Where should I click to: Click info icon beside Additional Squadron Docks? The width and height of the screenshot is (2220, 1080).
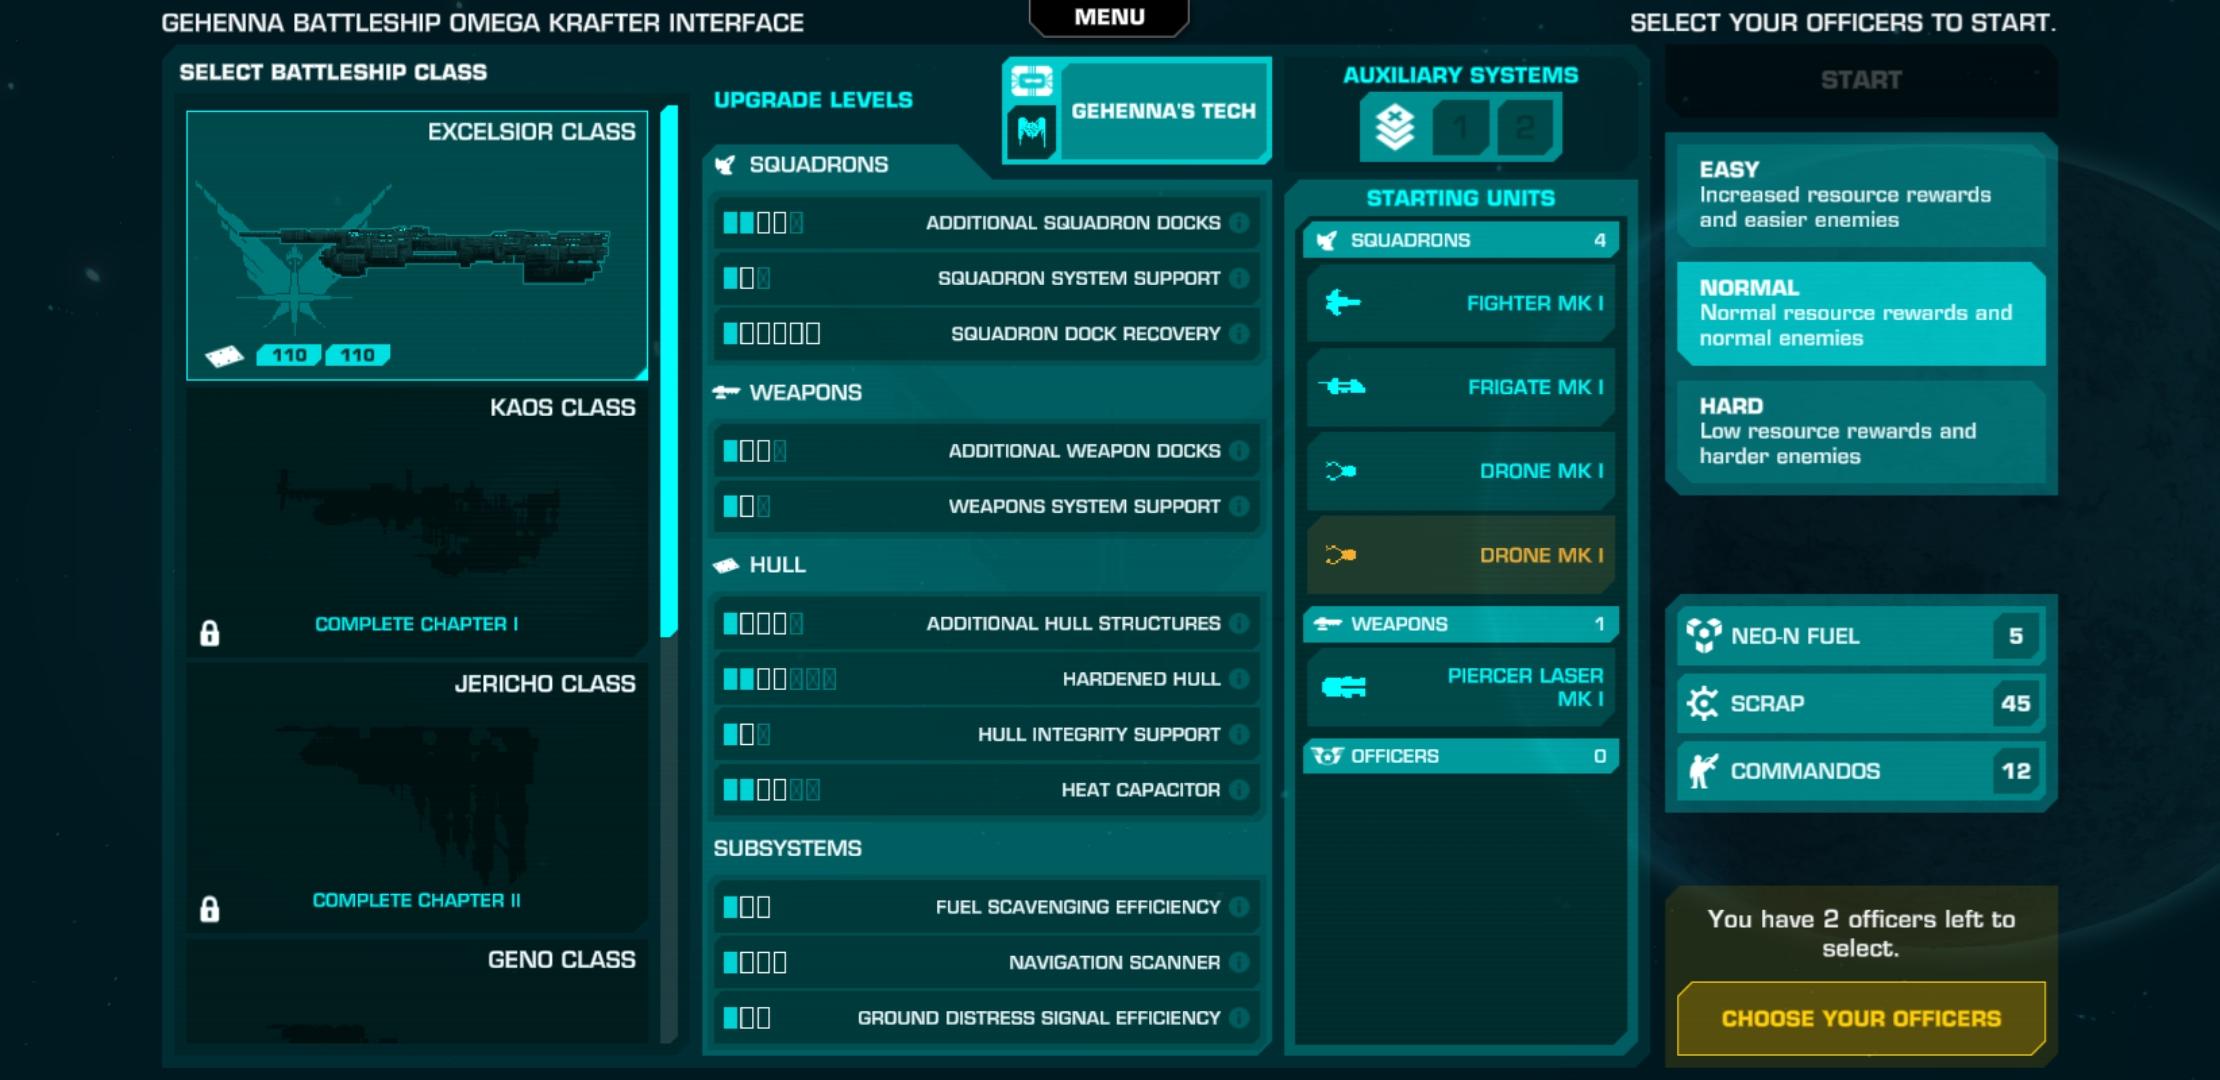[x=1239, y=223]
